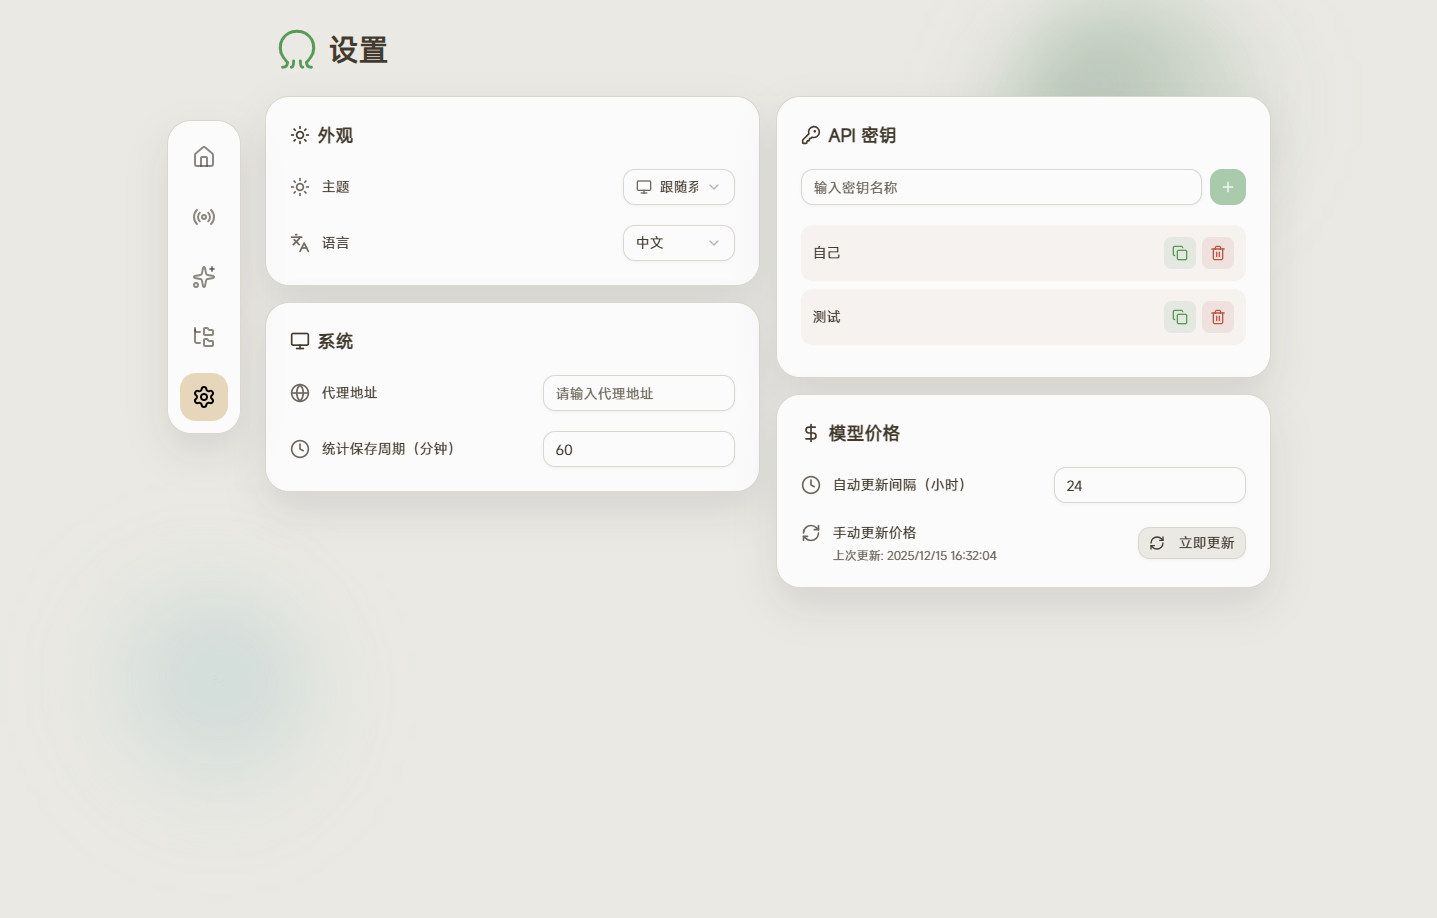Delete the 自己 API key
Viewport: 1437px width, 918px height.
(x=1217, y=253)
